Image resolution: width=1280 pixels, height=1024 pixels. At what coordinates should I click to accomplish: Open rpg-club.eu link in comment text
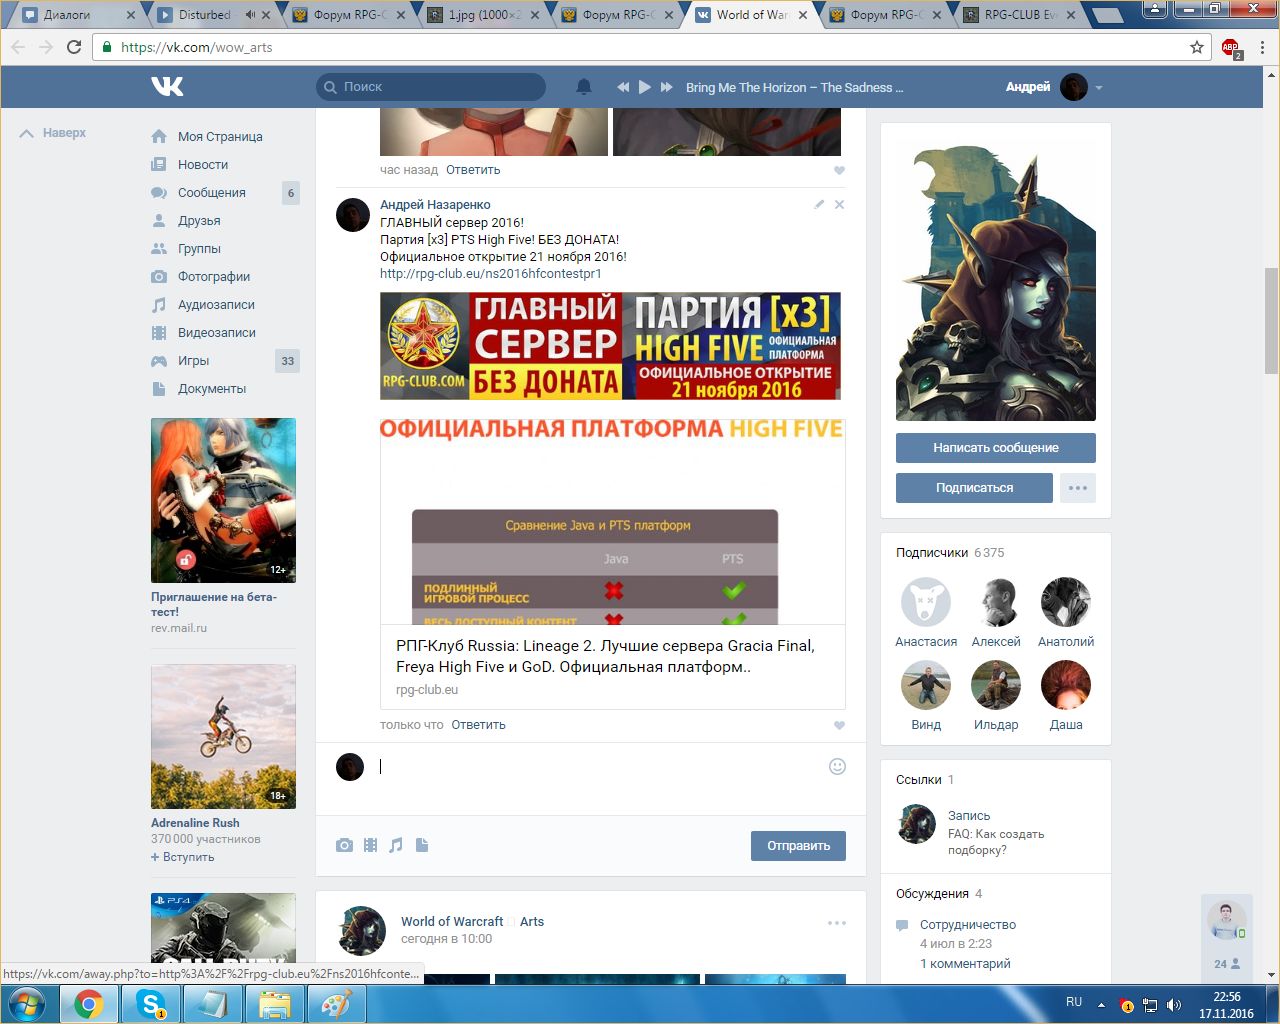[x=491, y=274]
